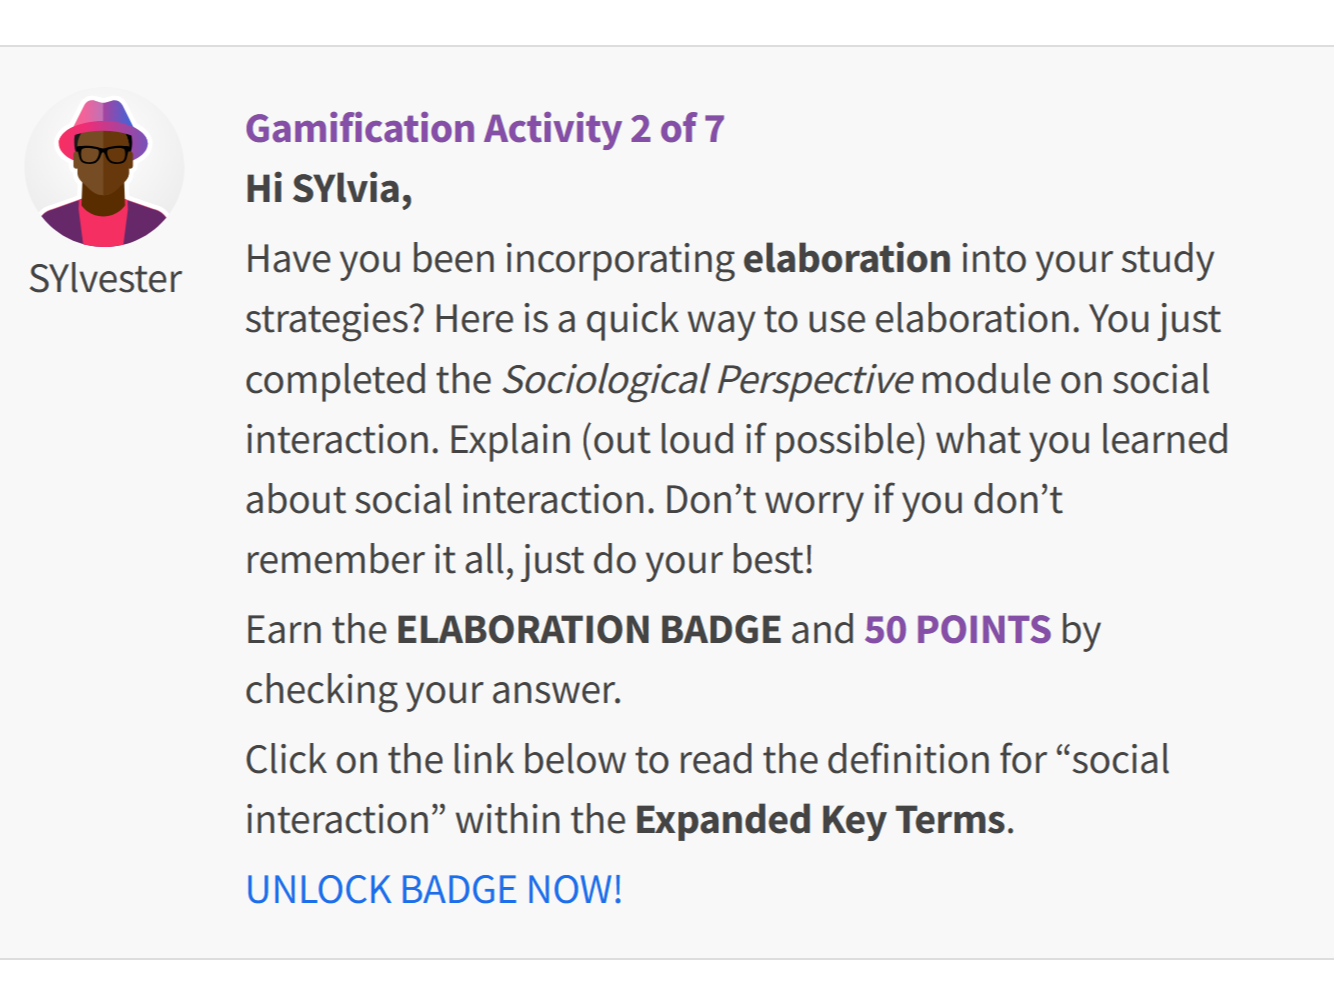Select the SYlvester name label under avatar
The image size is (1334, 1001).
tap(105, 278)
